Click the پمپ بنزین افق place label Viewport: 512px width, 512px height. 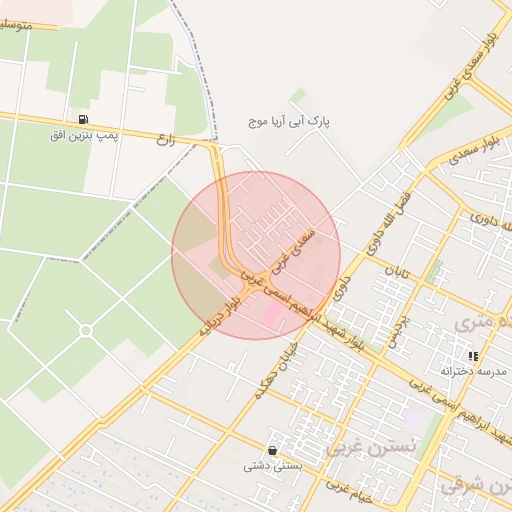click(x=84, y=136)
